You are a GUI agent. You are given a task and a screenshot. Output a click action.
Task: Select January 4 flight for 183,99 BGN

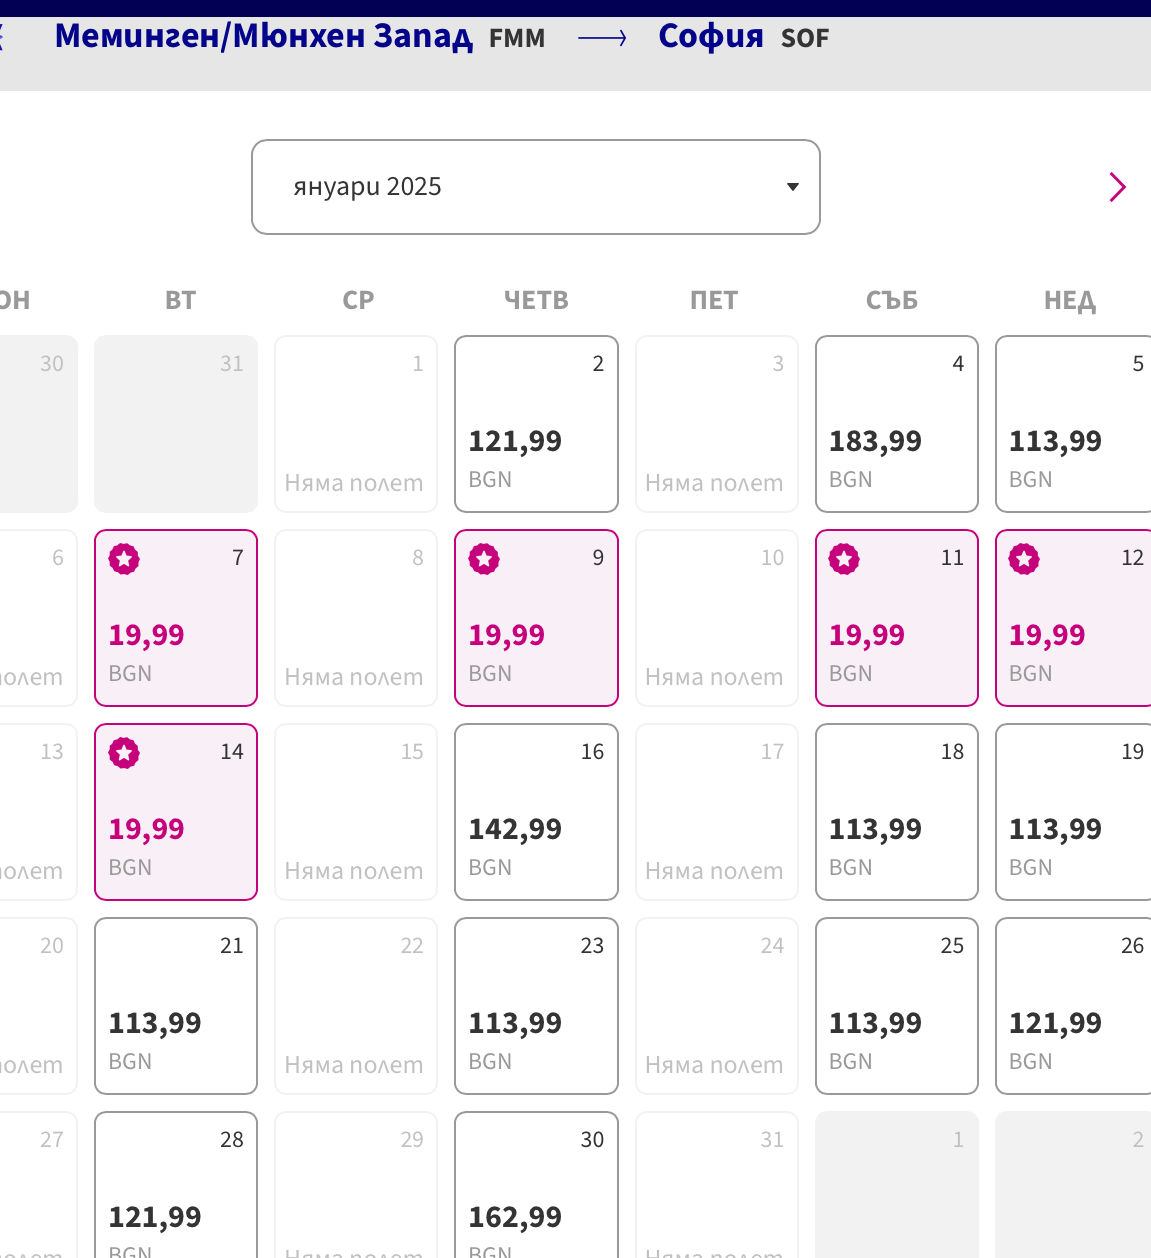click(x=896, y=424)
